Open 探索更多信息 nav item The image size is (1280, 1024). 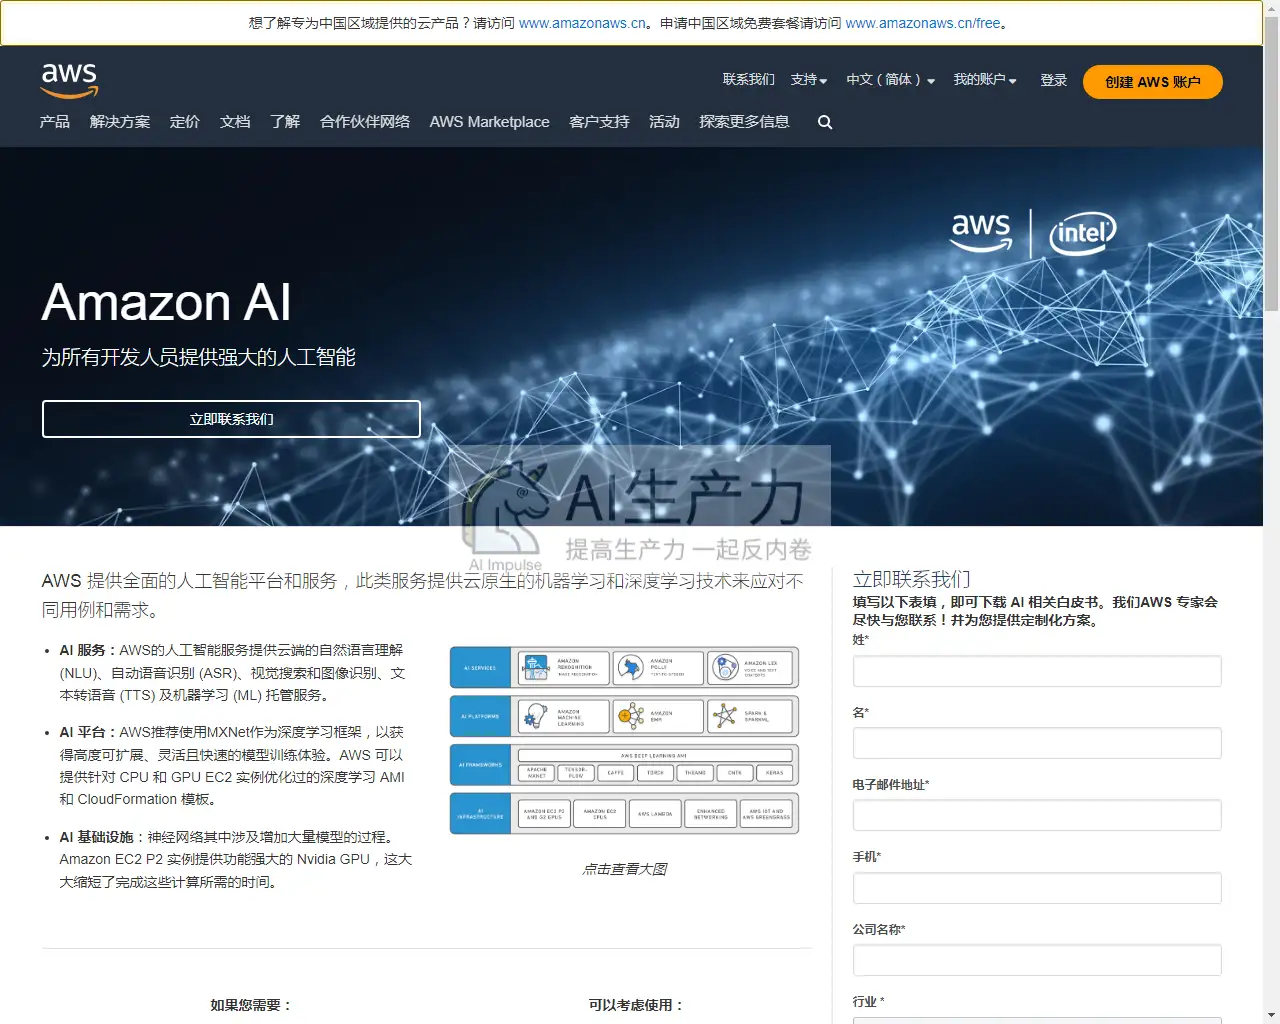click(744, 122)
